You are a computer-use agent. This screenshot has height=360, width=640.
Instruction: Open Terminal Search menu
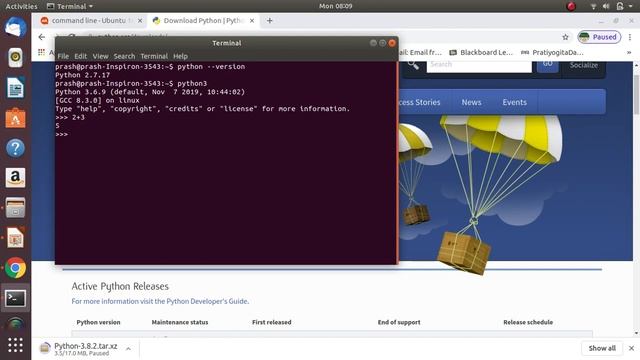click(x=124, y=56)
